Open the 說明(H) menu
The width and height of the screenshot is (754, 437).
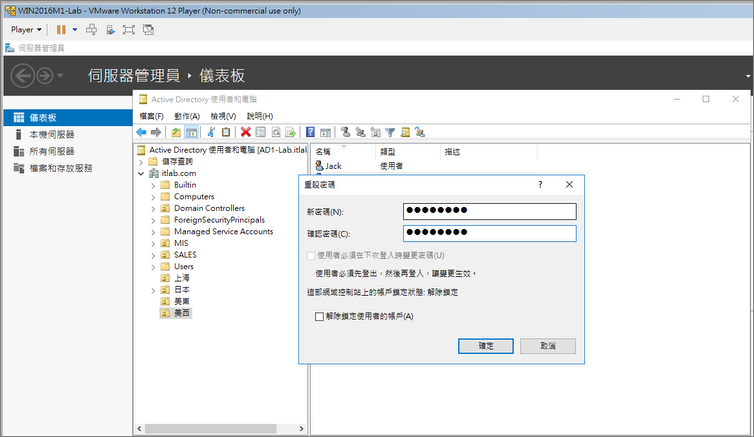coord(260,116)
